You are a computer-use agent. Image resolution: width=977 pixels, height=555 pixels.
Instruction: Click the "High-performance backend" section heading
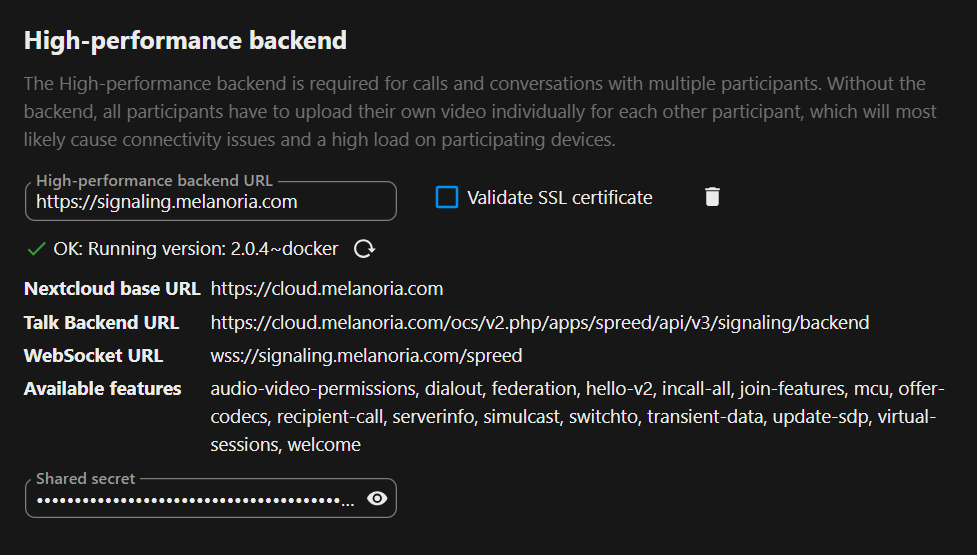pos(185,41)
